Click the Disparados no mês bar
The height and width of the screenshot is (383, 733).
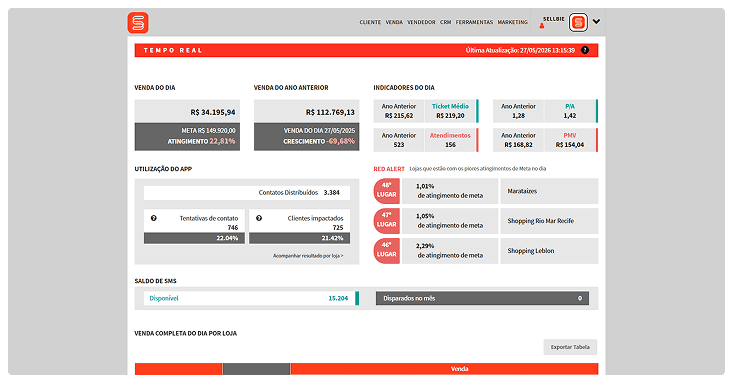click(482, 298)
